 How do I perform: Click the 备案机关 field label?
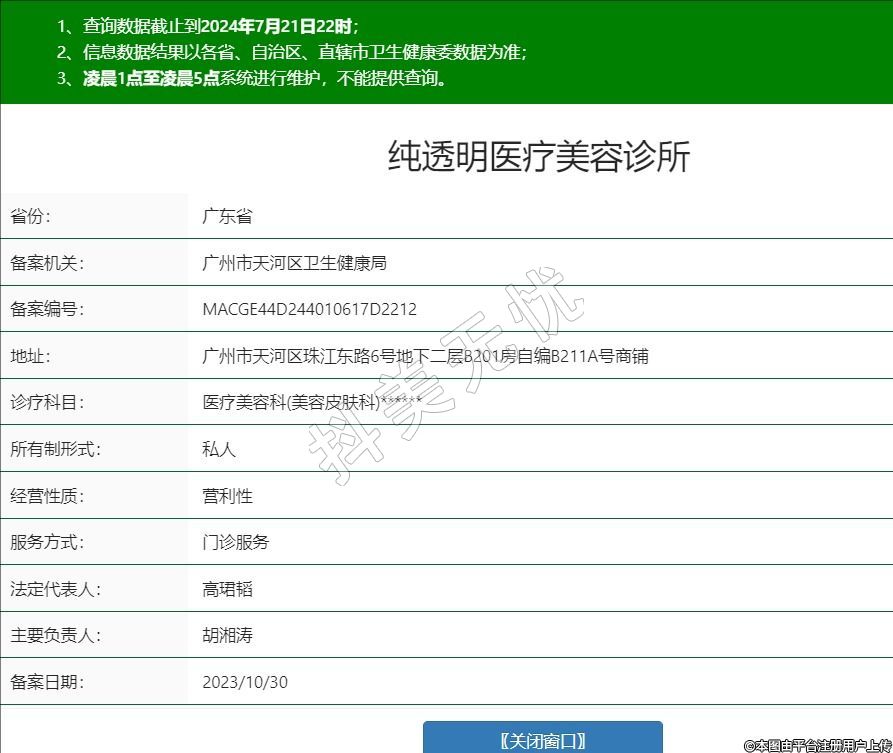point(47,263)
